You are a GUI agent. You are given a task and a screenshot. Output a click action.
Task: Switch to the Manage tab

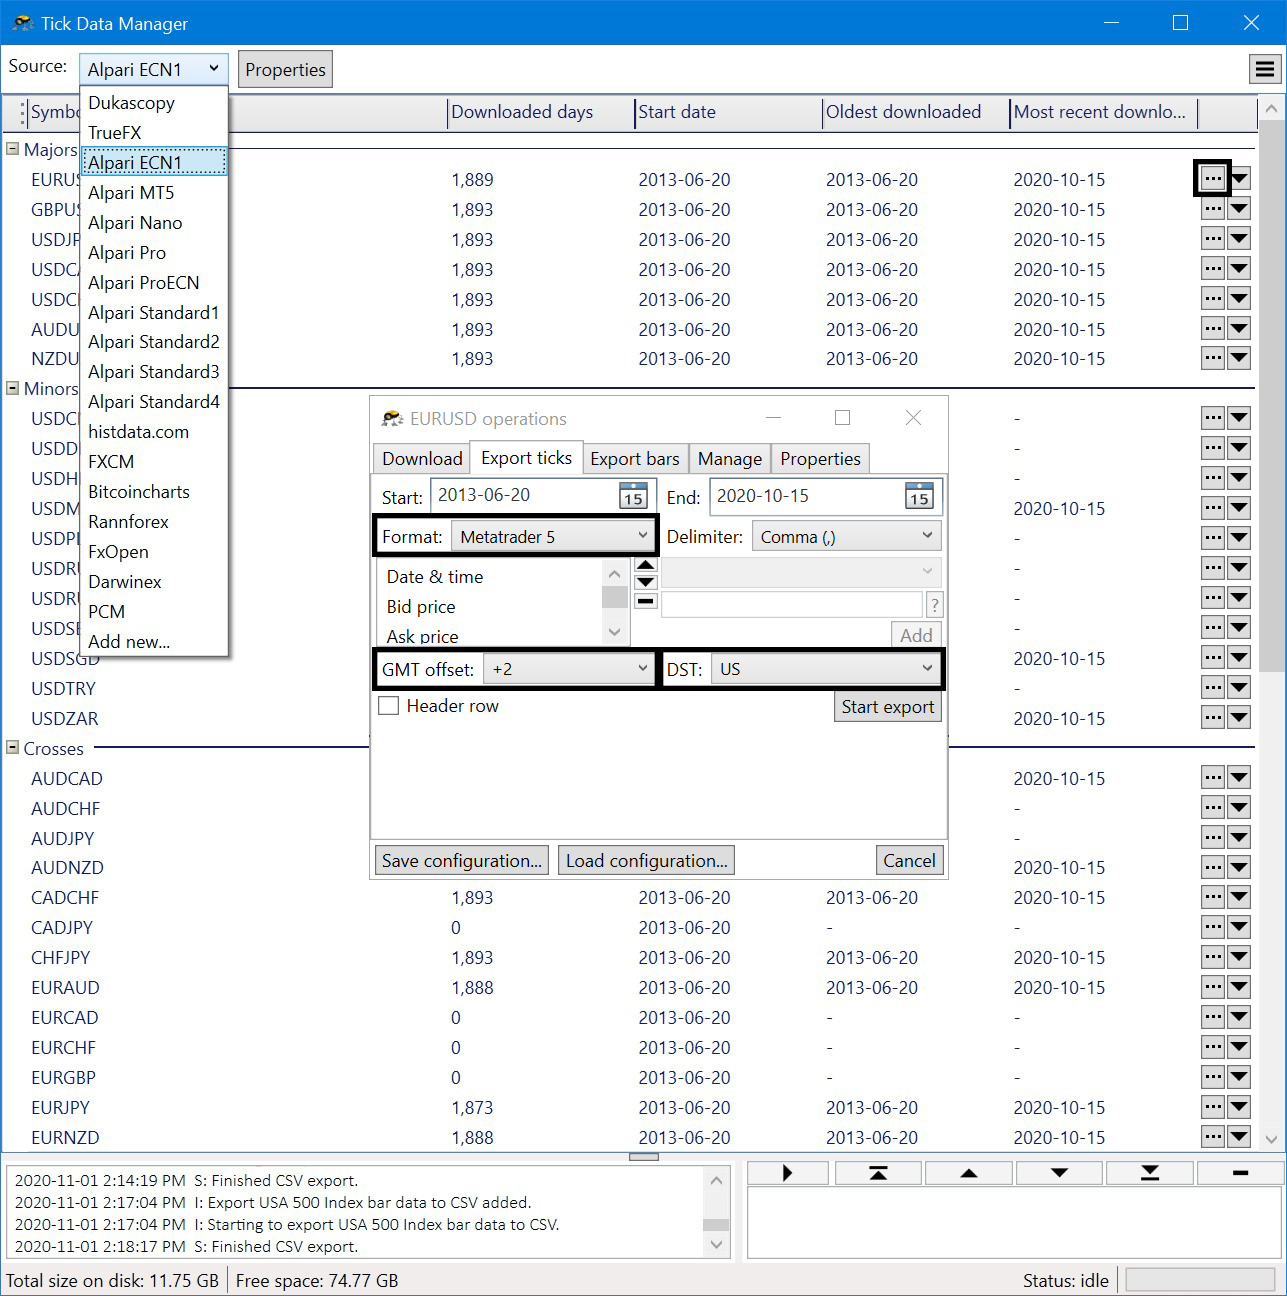tap(730, 459)
